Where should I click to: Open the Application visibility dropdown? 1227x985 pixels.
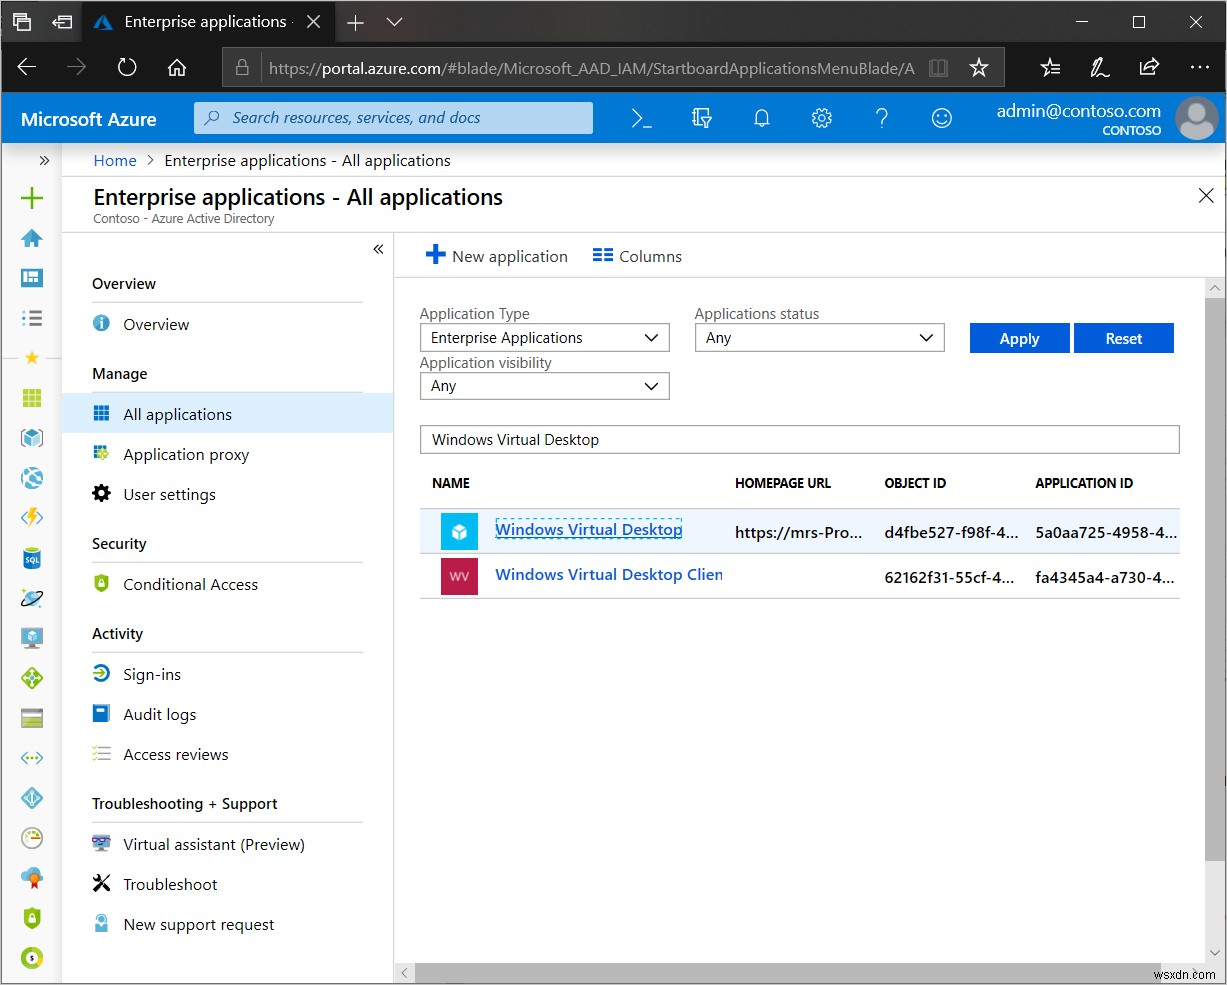(x=544, y=386)
